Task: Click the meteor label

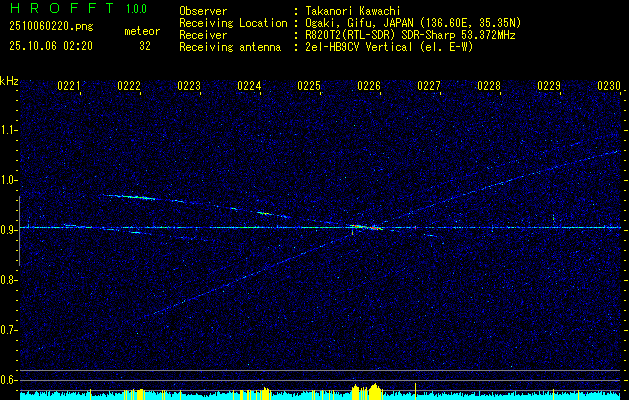Action: click(142, 32)
